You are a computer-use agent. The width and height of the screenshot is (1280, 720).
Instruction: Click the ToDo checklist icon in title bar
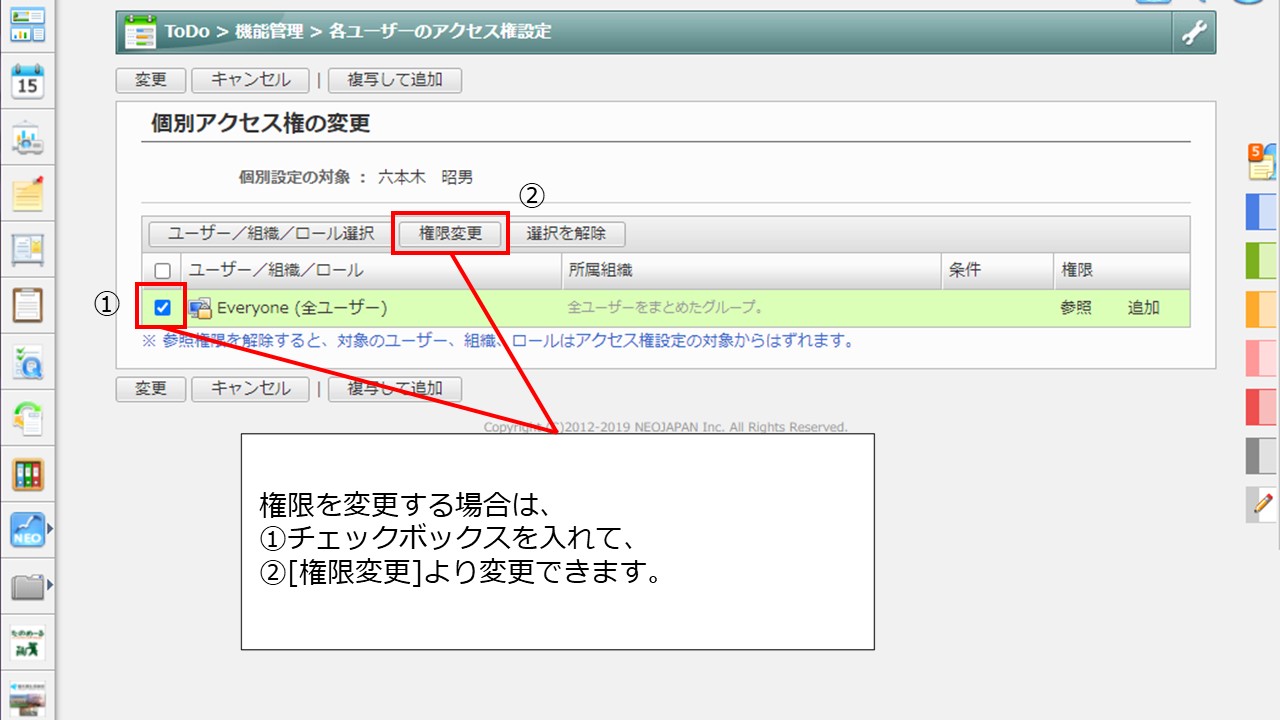[x=141, y=33]
